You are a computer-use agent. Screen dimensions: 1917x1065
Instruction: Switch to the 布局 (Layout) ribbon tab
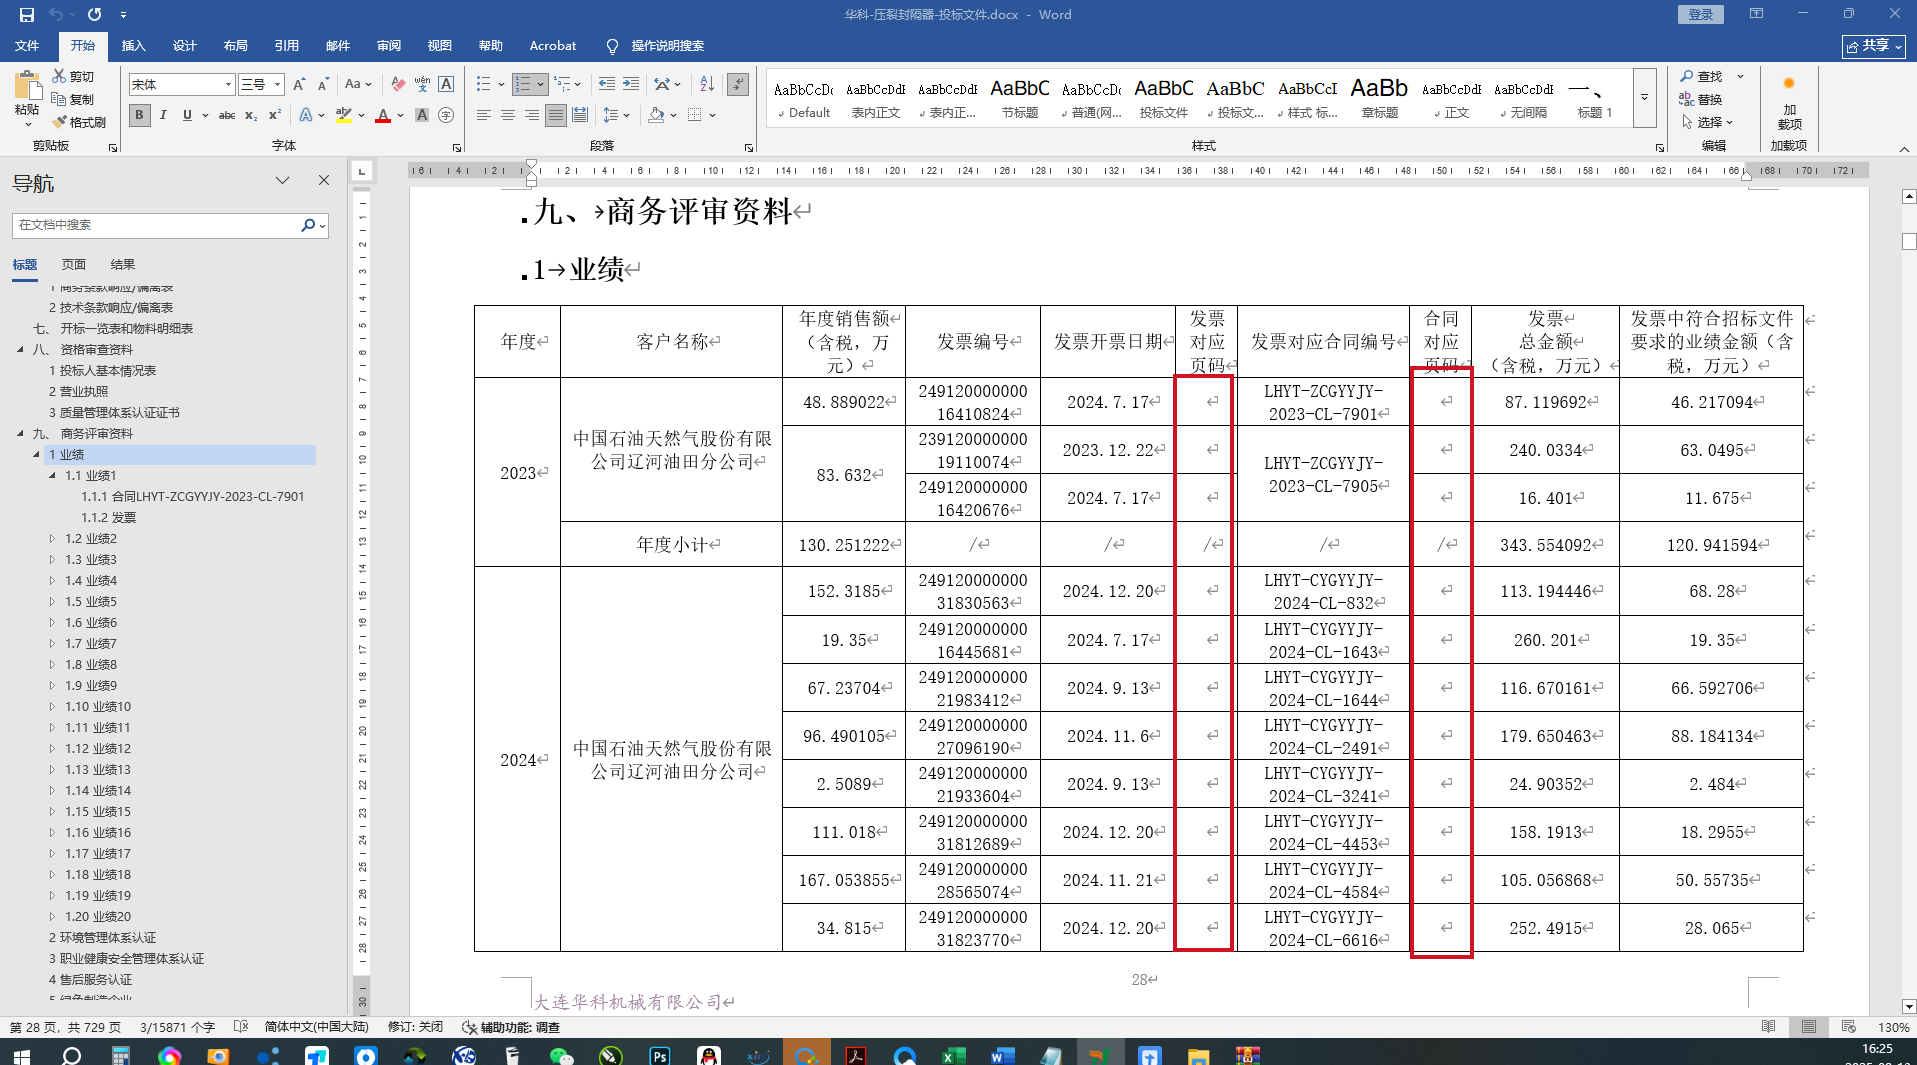pyautogui.click(x=236, y=46)
